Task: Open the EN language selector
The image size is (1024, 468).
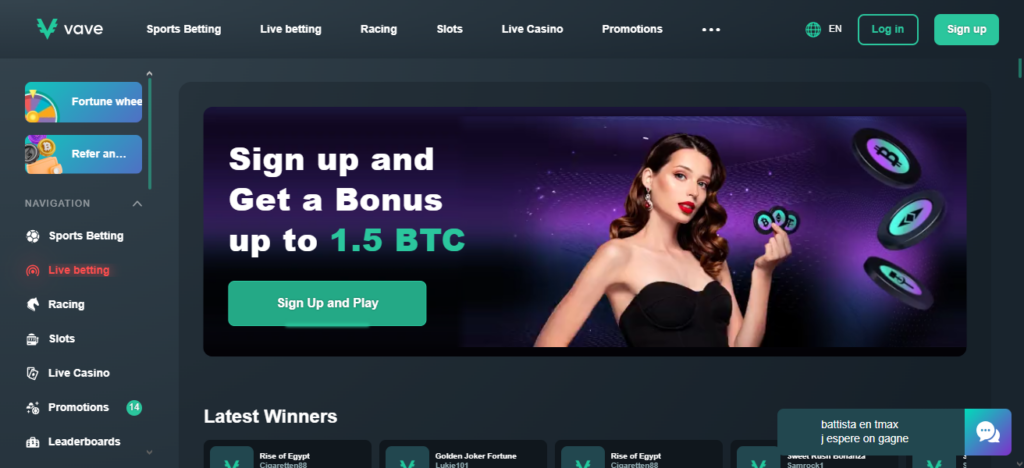Action: tap(835, 29)
